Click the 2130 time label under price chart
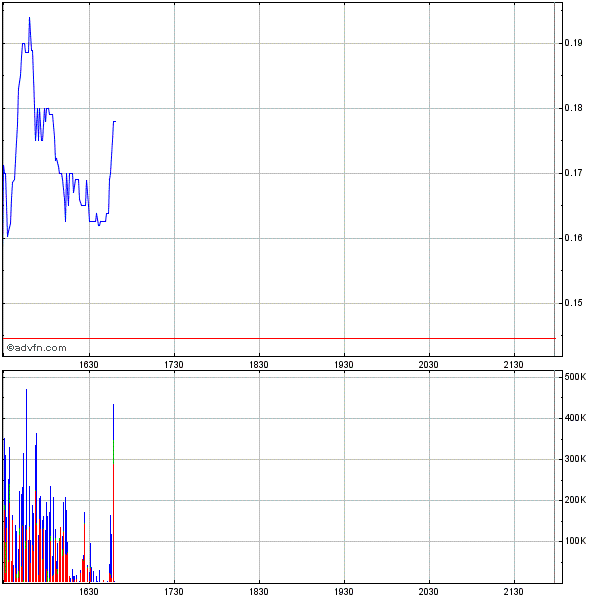Viewport: 600px width, 600px height. pyautogui.click(x=514, y=365)
